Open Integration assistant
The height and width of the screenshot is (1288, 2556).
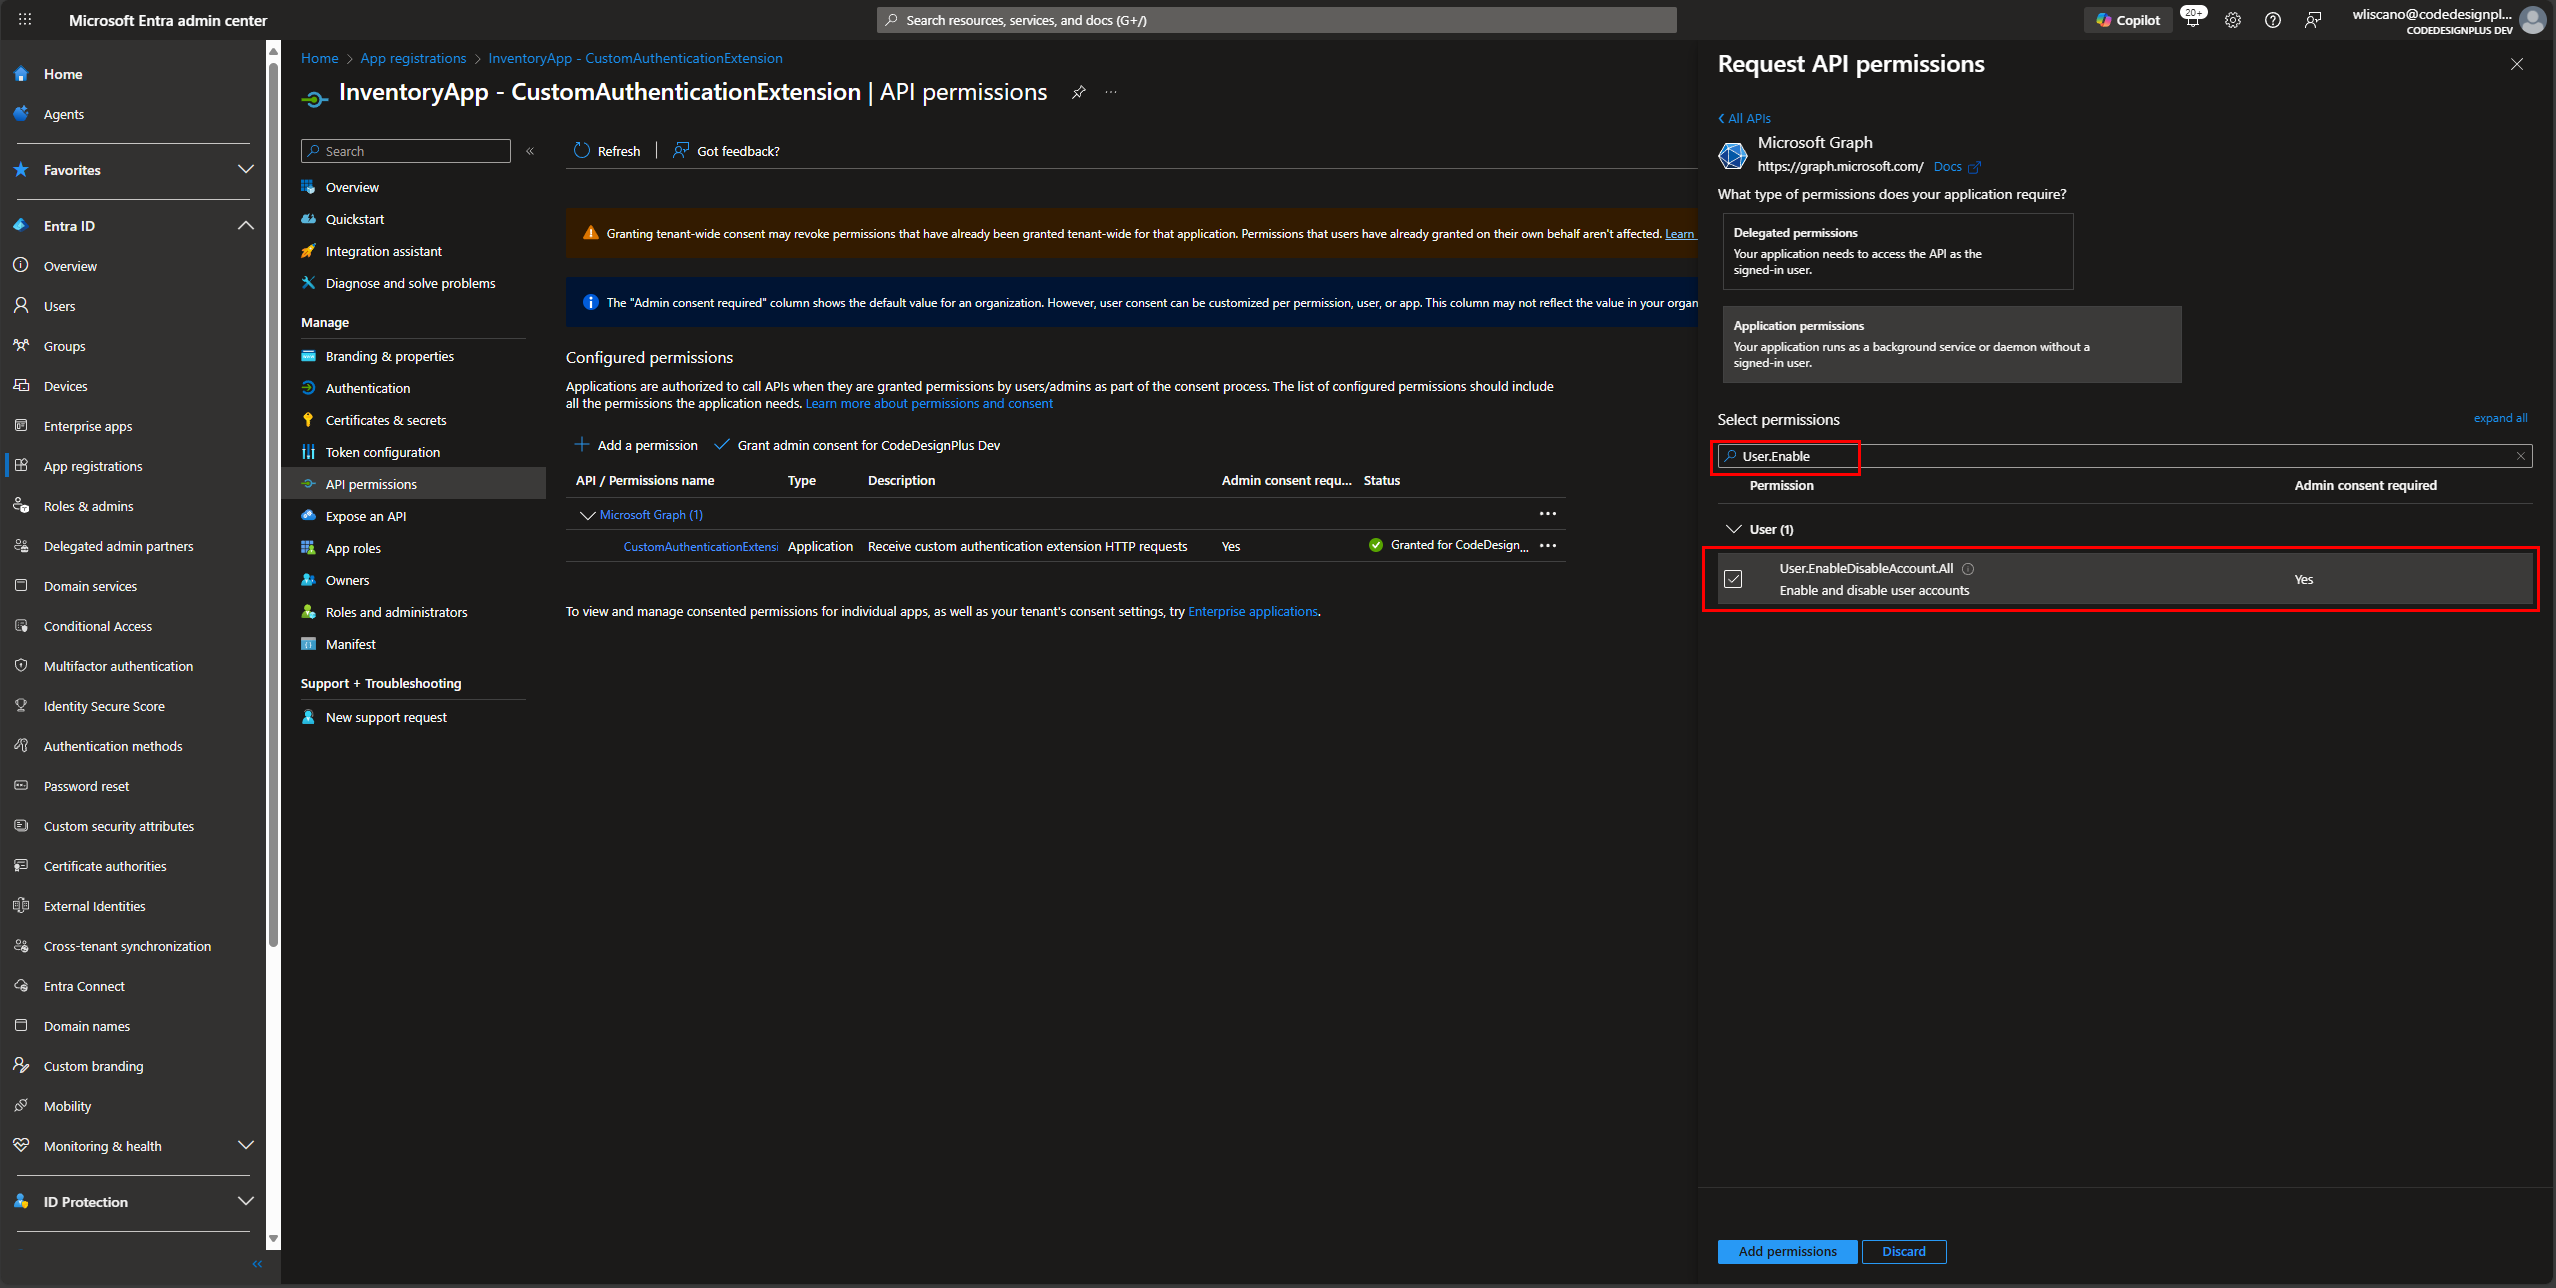[x=383, y=251]
